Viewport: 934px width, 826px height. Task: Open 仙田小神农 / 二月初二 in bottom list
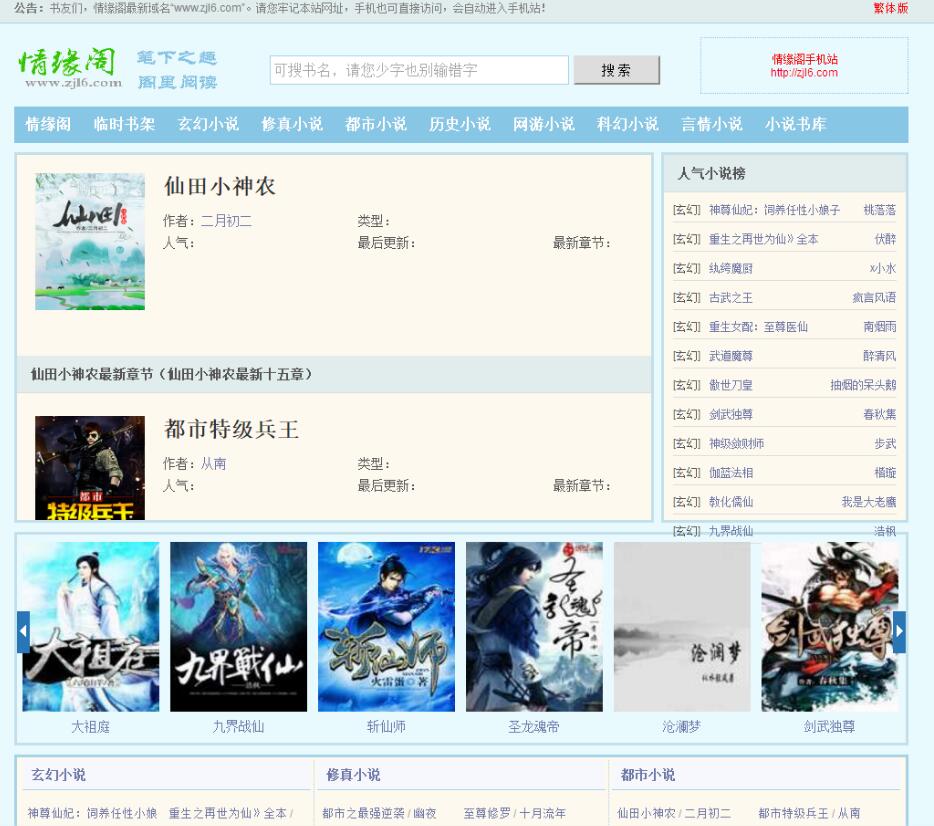(x=674, y=813)
